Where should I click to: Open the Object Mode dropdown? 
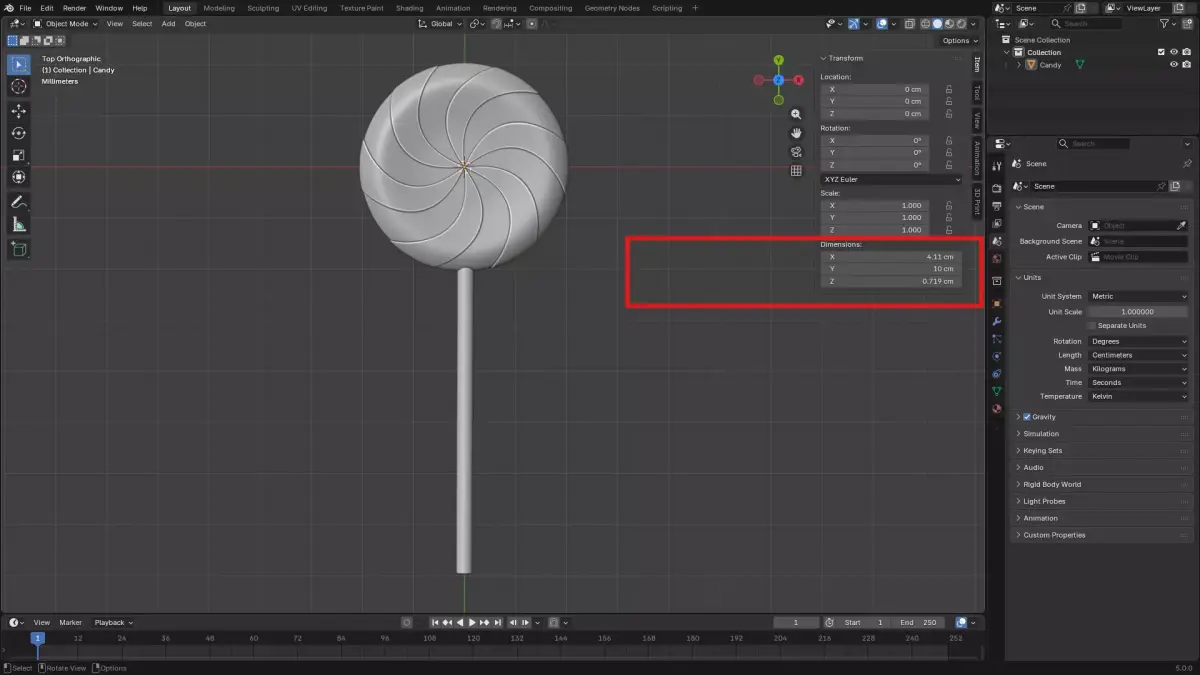(67, 23)
